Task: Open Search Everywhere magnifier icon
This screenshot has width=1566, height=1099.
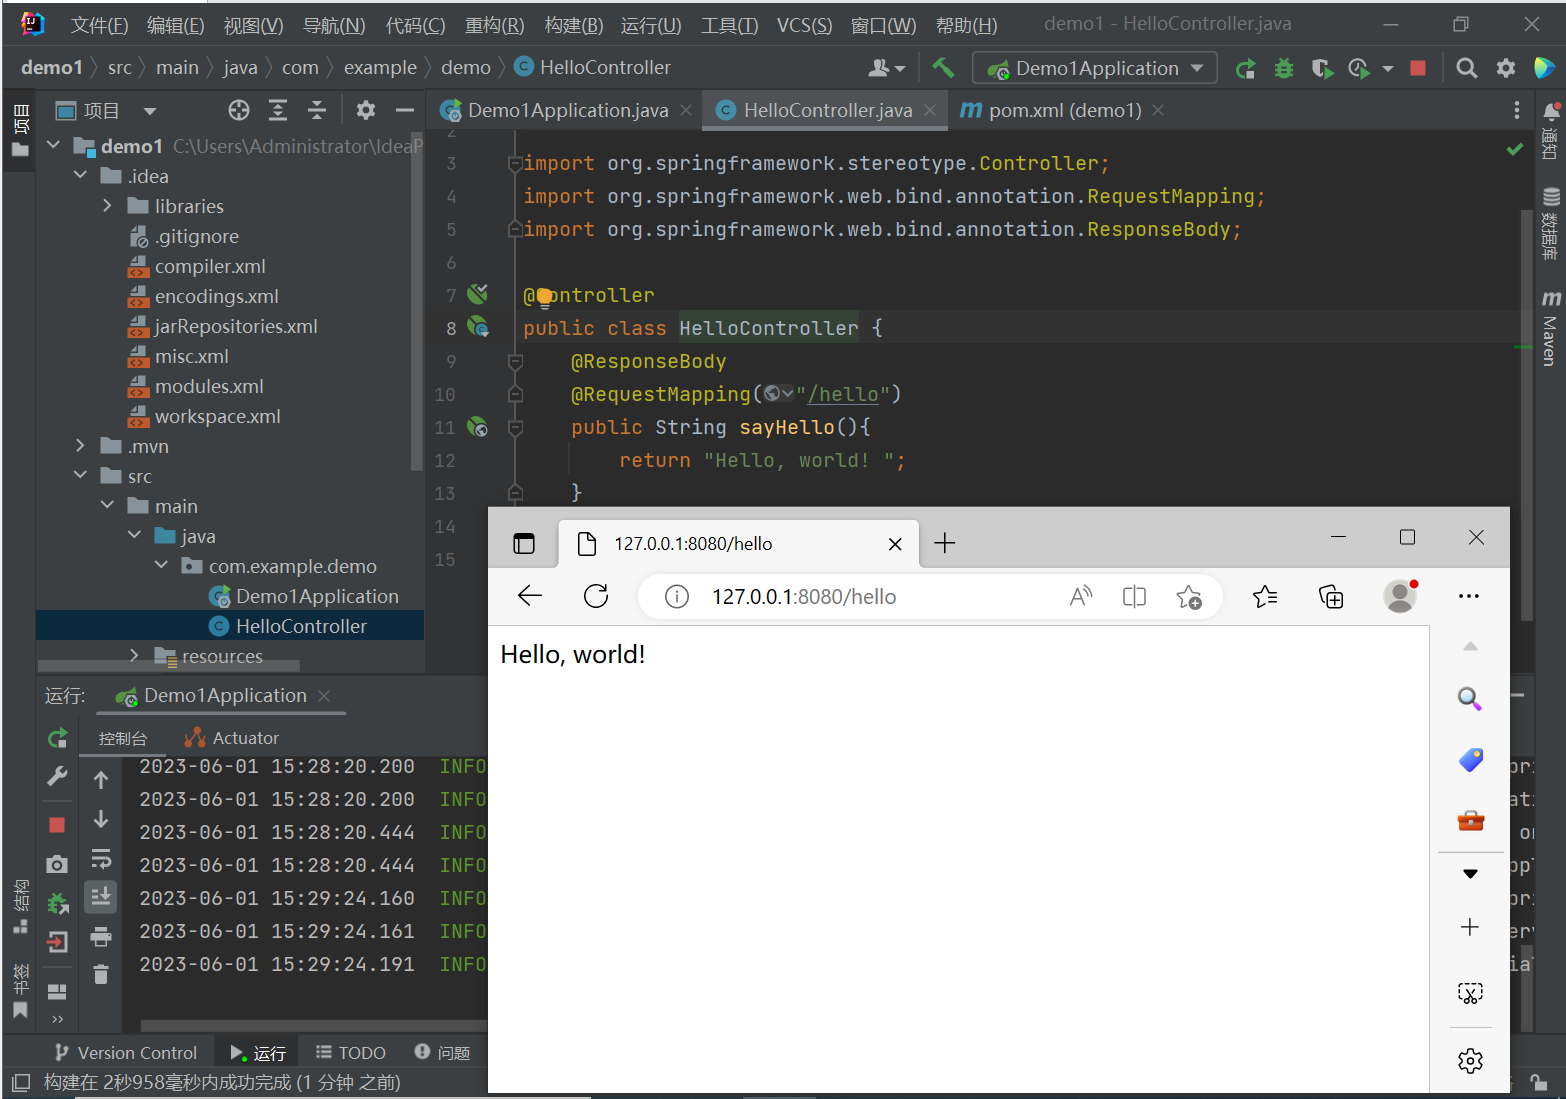Action: pos(1466,68)
